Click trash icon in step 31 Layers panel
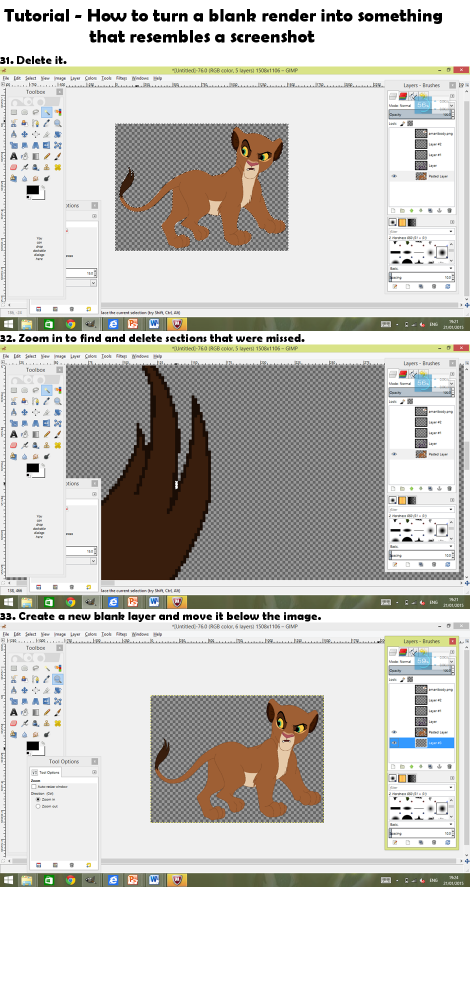 [x=450, y=210]
